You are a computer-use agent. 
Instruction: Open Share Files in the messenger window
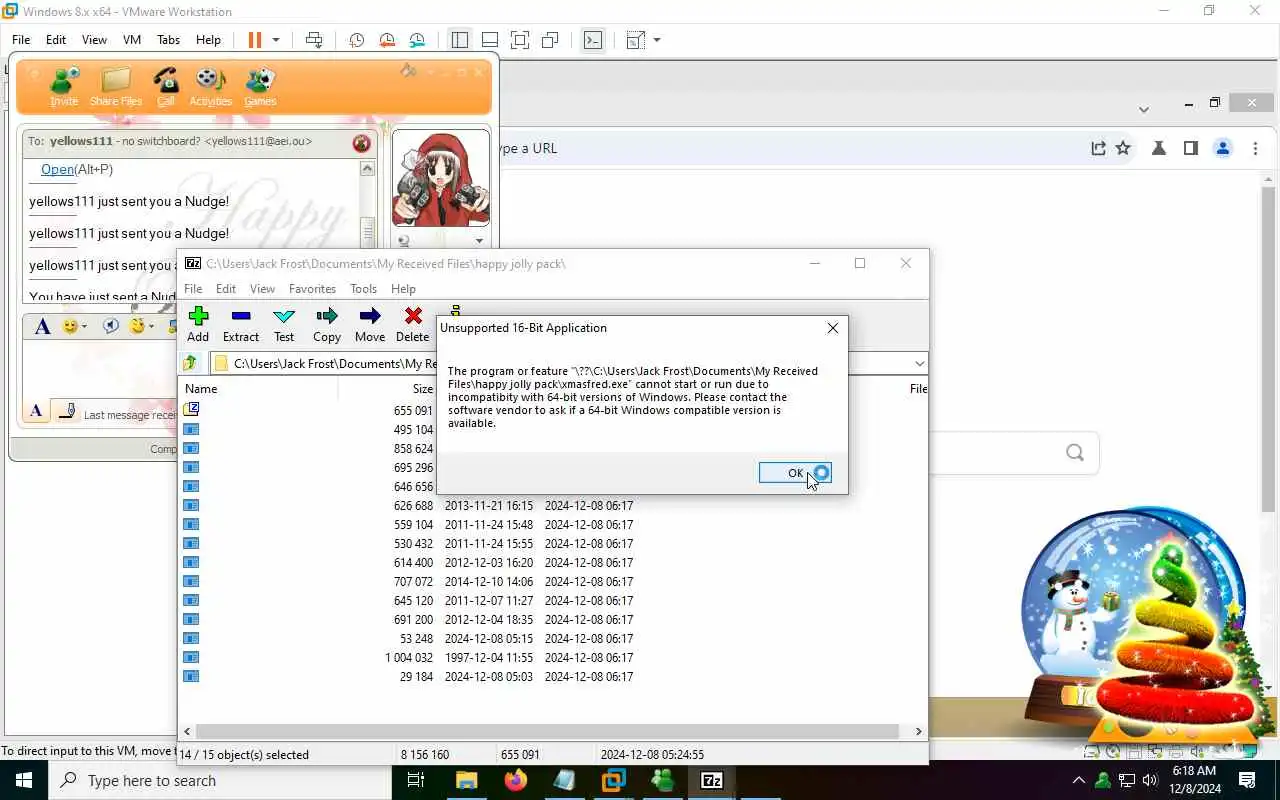116,86
